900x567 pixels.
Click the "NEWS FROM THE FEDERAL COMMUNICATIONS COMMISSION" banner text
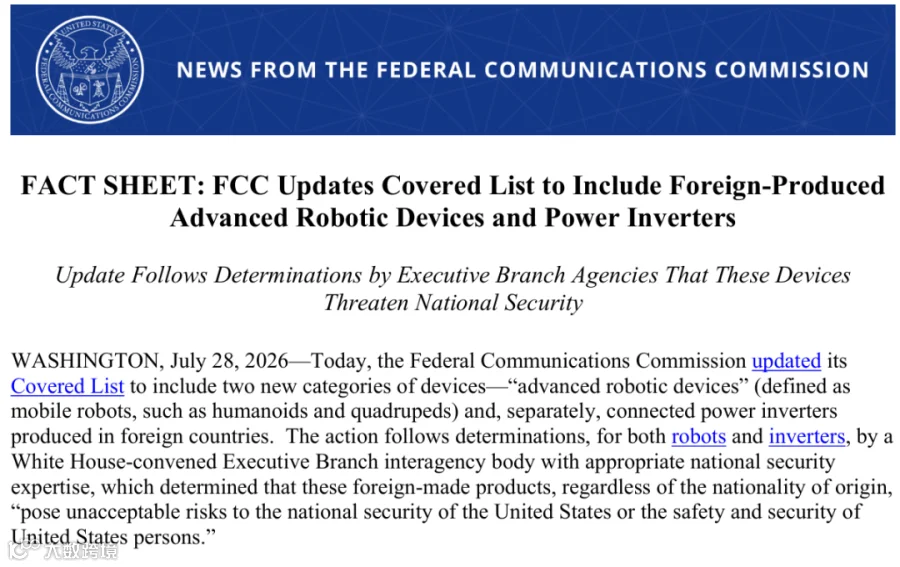point(522,70)
